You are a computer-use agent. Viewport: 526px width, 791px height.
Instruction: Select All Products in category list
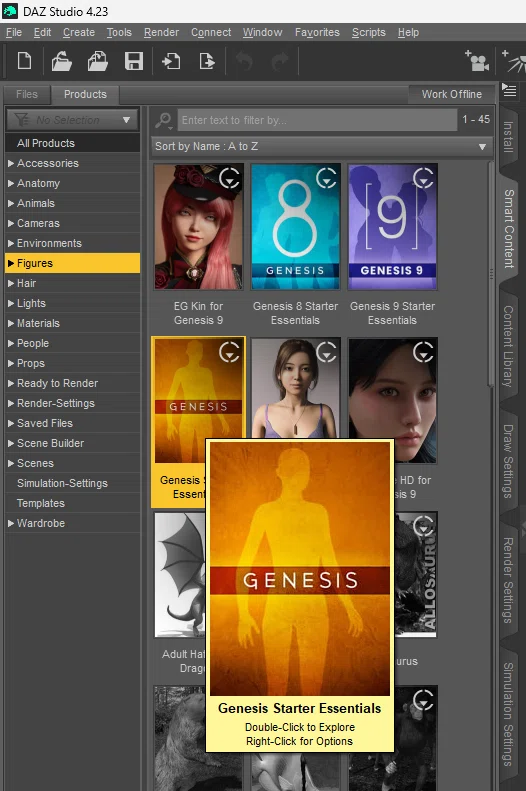click(x=72, y=143)
